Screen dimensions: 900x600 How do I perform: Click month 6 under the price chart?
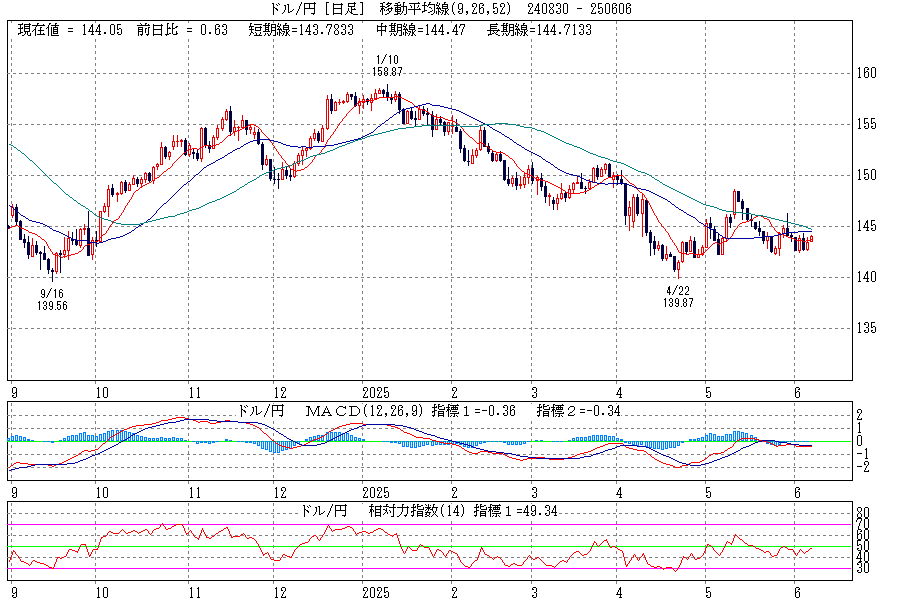797,393
